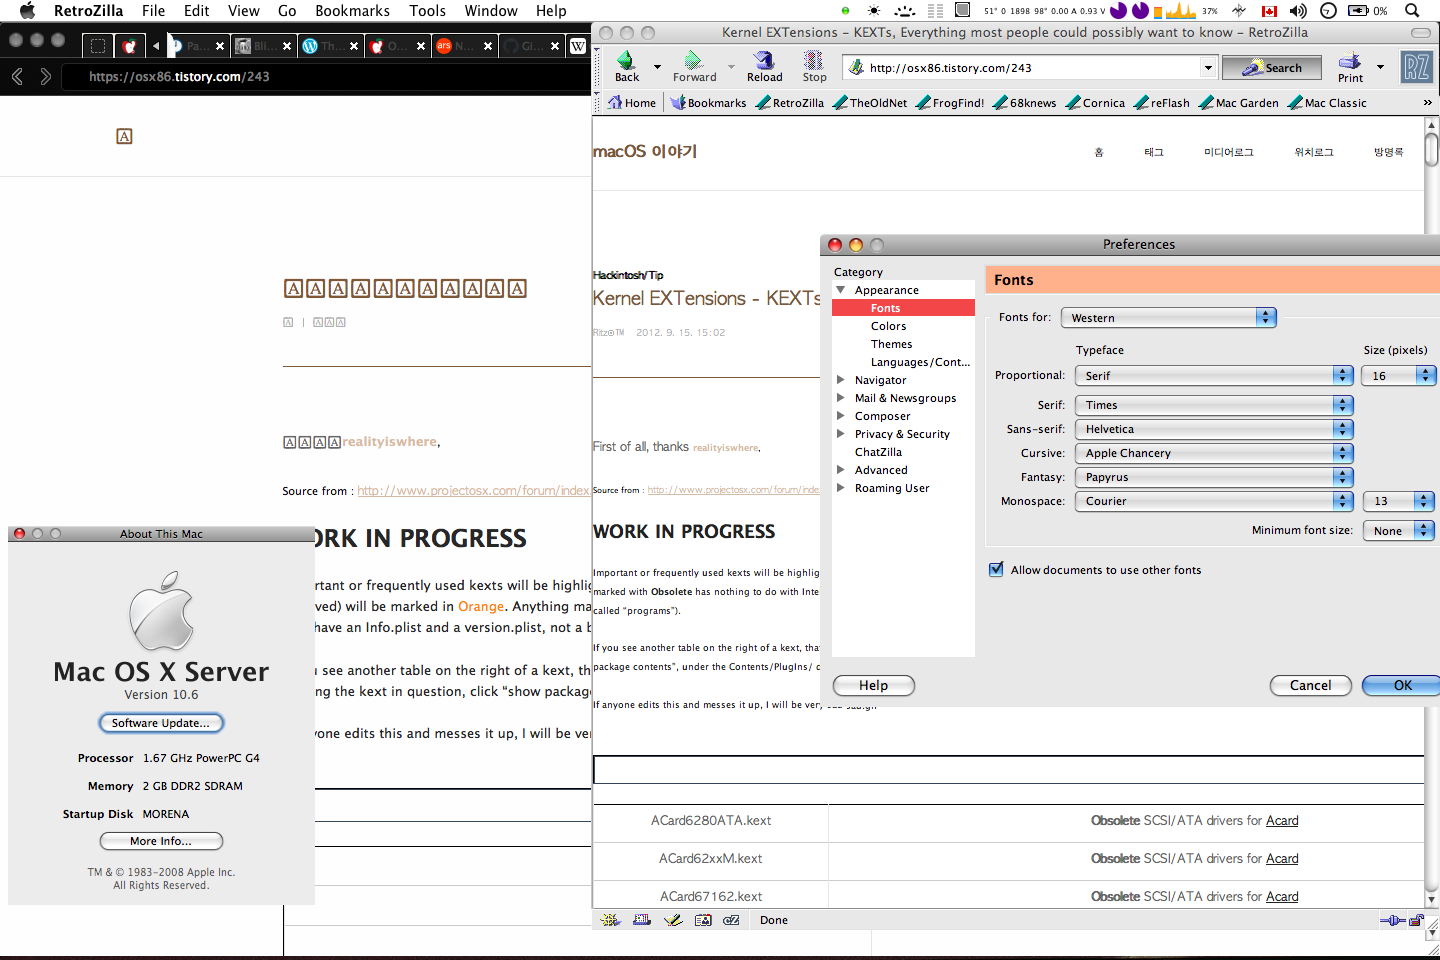The height and width of the screenshot is (960, 1440).
Task: Click the RZ throbber logo
Action: tap(1416, 68)
